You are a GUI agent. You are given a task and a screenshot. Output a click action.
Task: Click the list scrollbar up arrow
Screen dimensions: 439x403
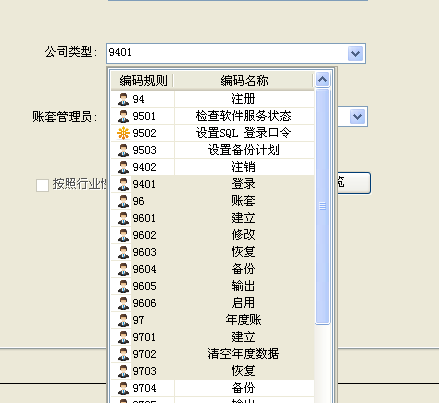click(x=322, y=79)
